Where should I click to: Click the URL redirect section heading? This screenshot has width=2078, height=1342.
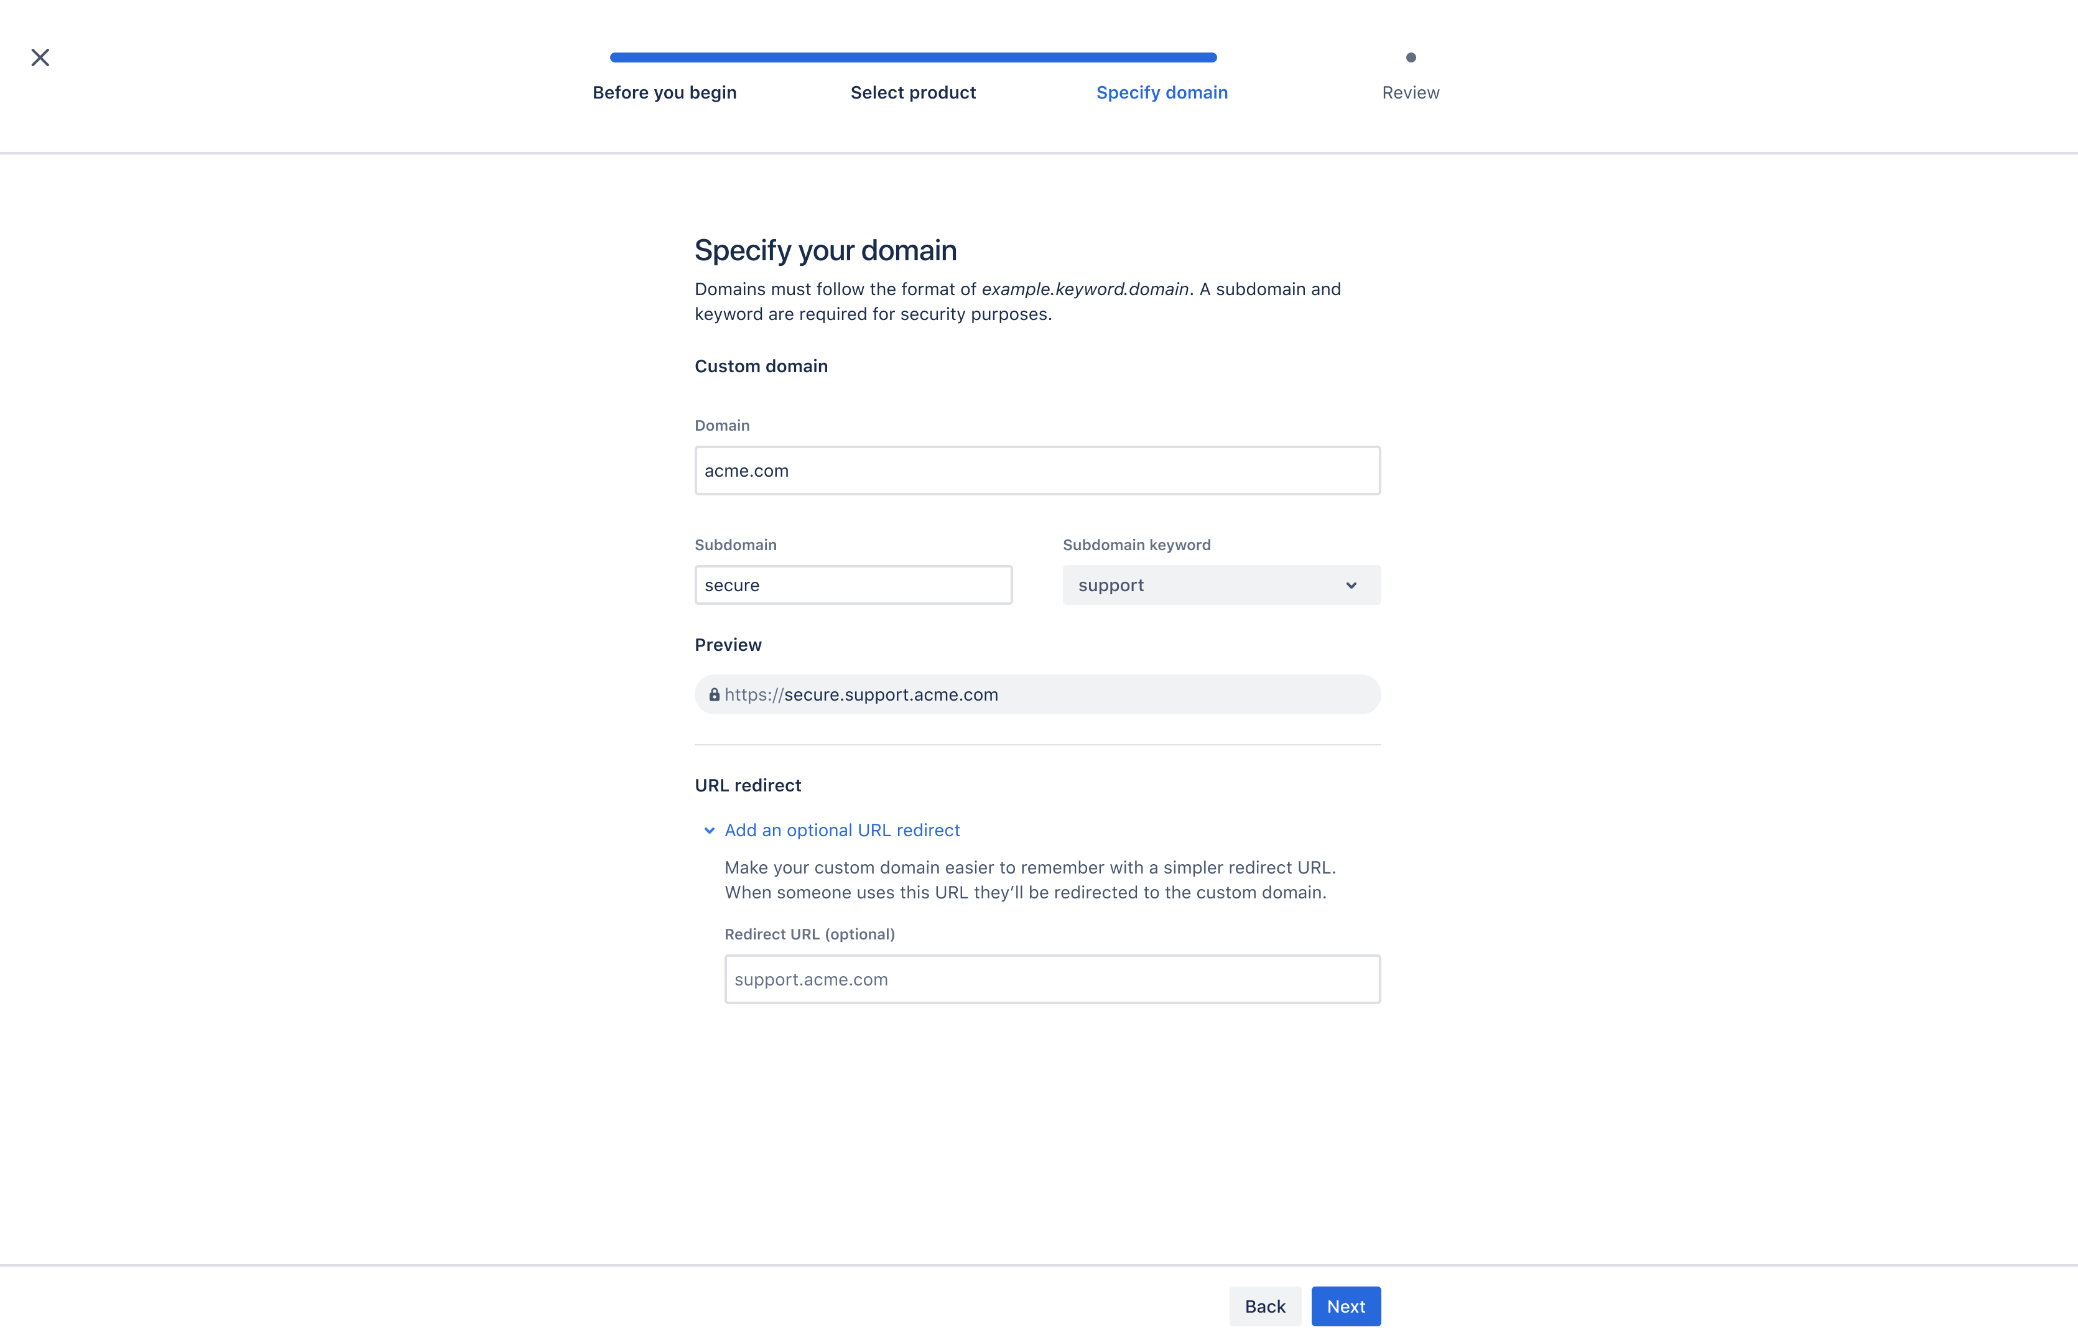(748, 785)
